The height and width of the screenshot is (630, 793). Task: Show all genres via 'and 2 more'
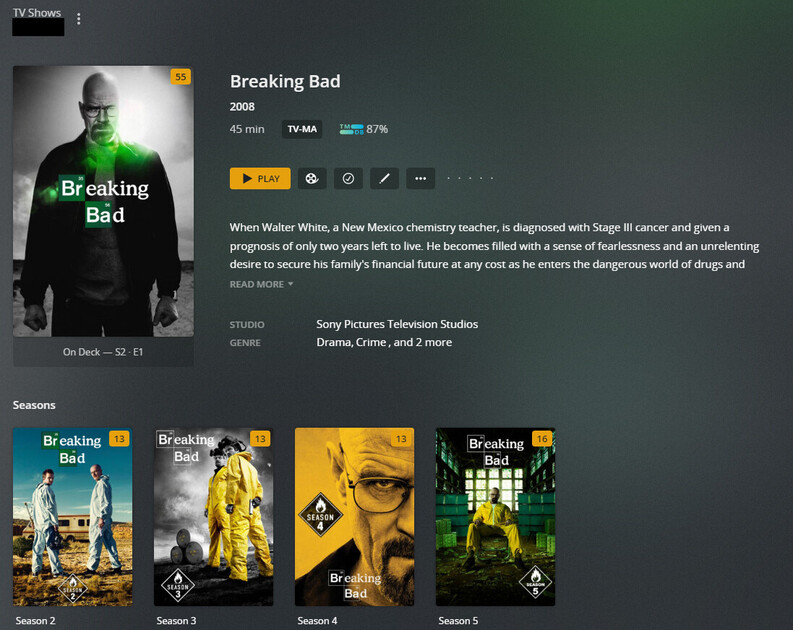pyautogui.click(x=423, y=342)
